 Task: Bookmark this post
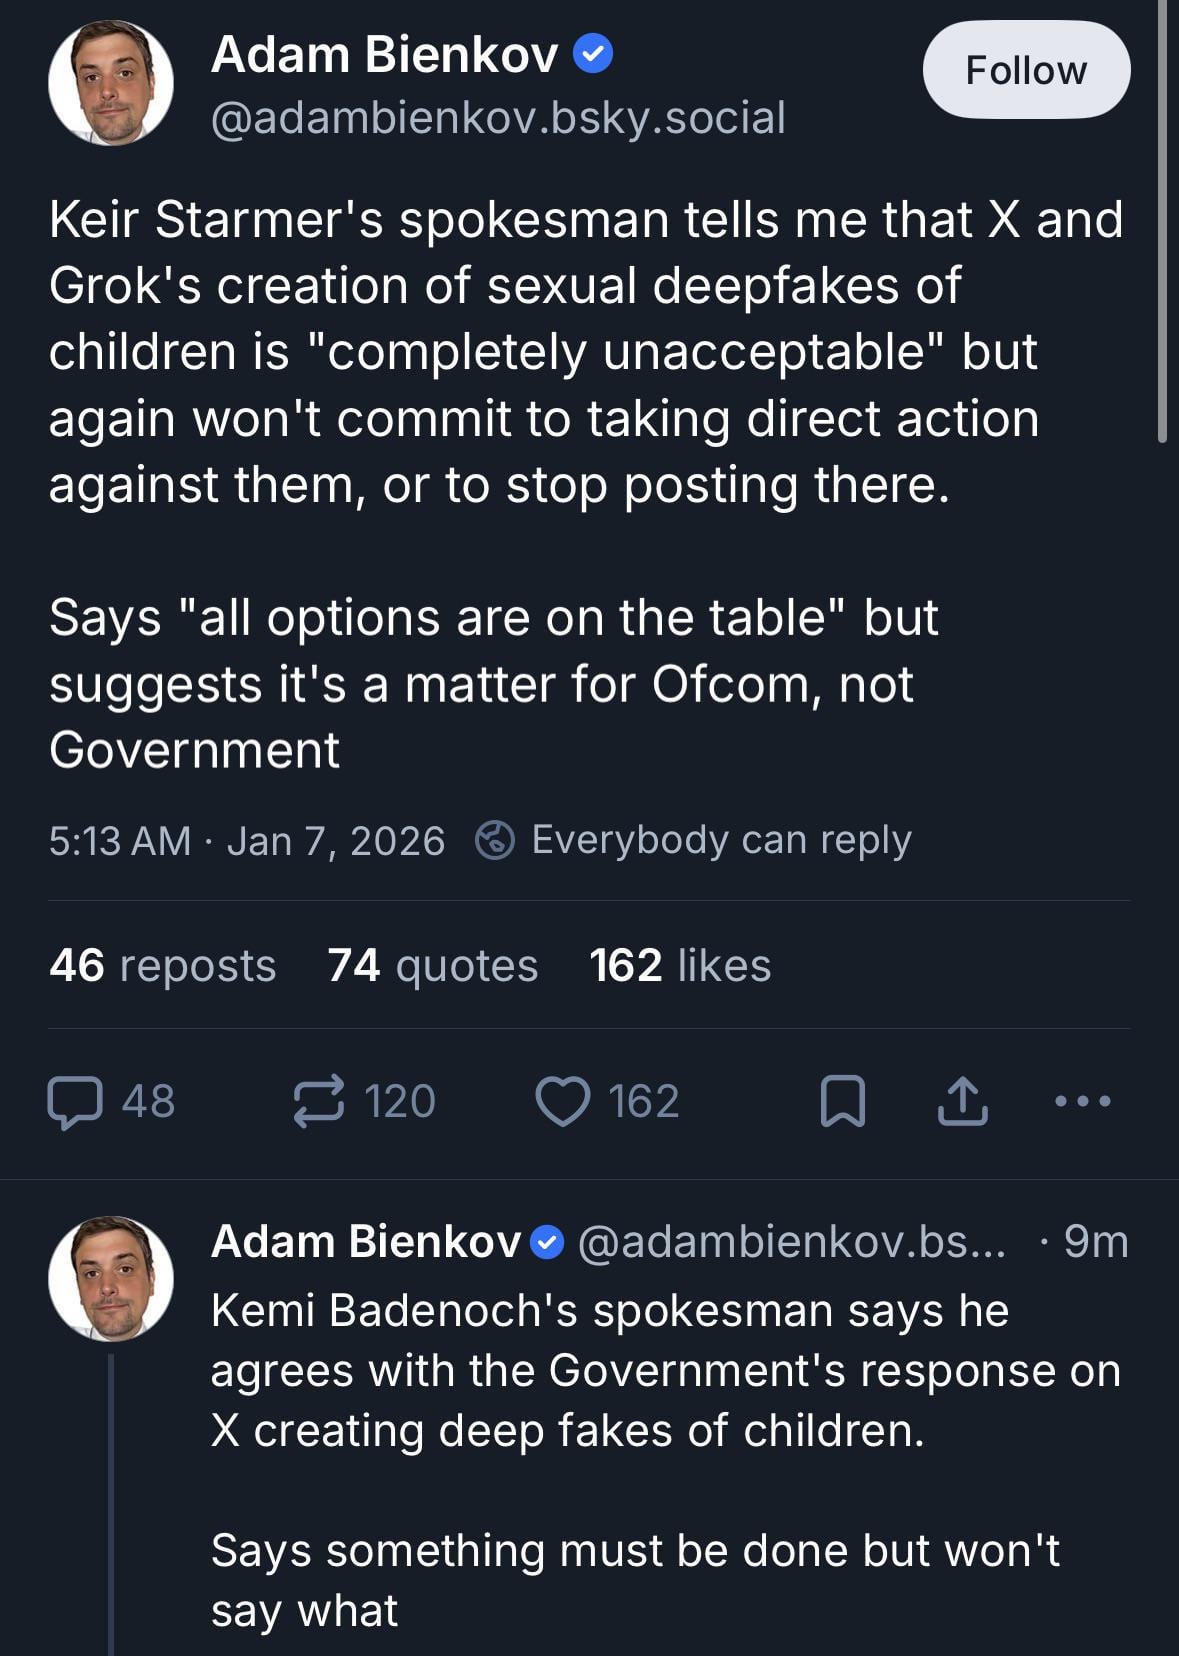coord(842,1102)
